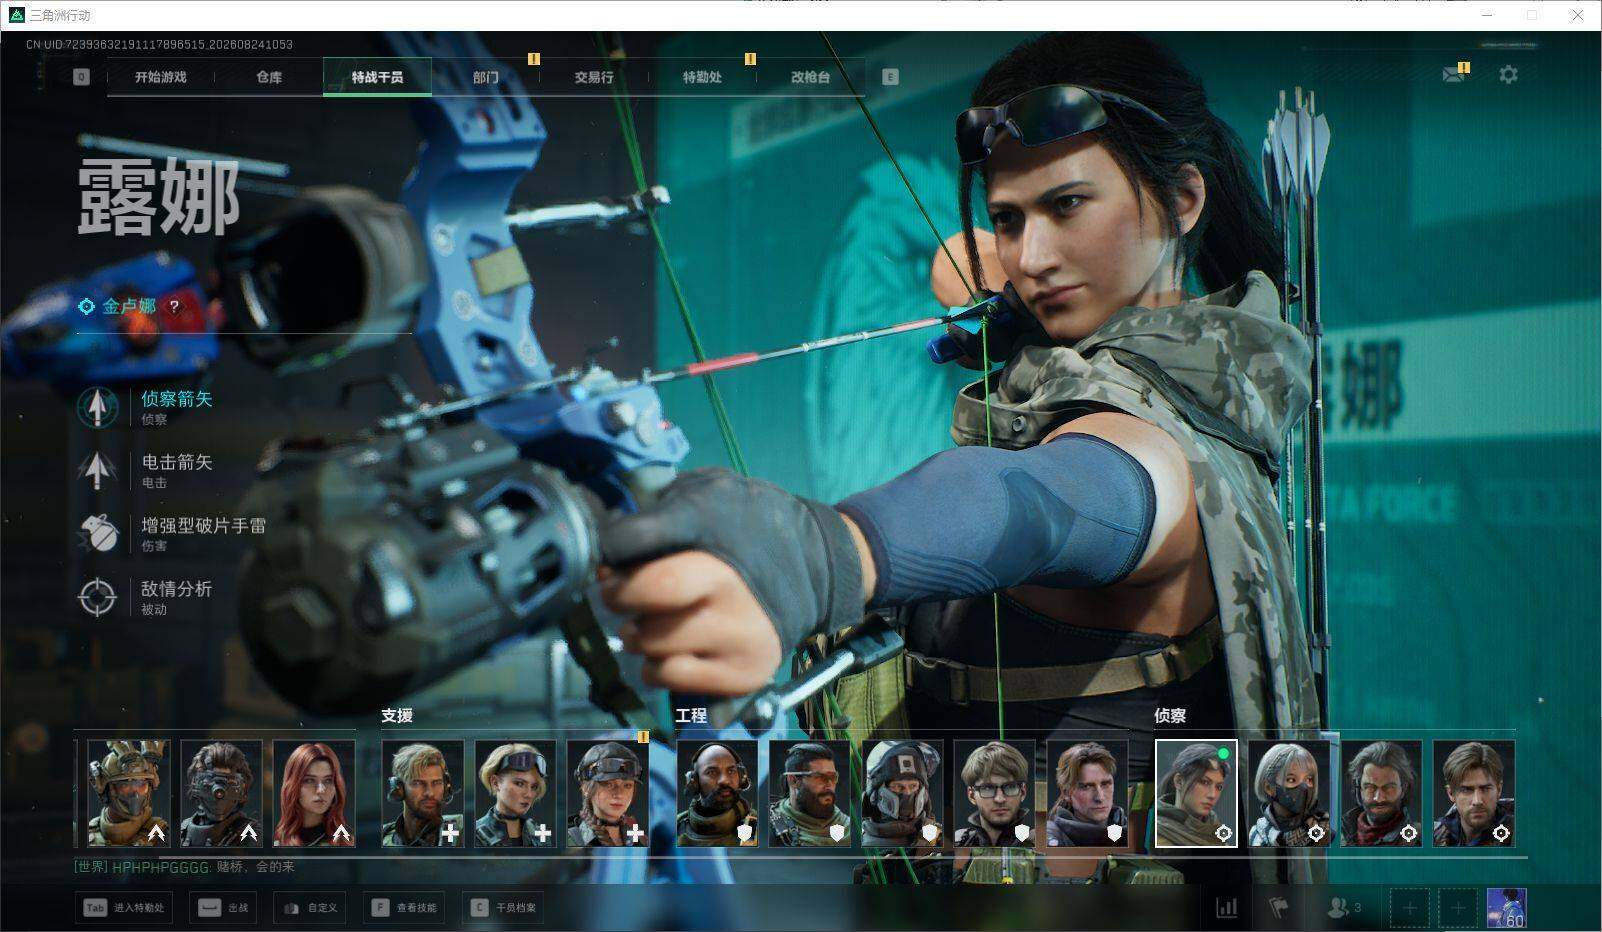The width and height of the screenshot is (1602, 932).
Task: Click the 自定义 customize button
Action: coord(311,908)
